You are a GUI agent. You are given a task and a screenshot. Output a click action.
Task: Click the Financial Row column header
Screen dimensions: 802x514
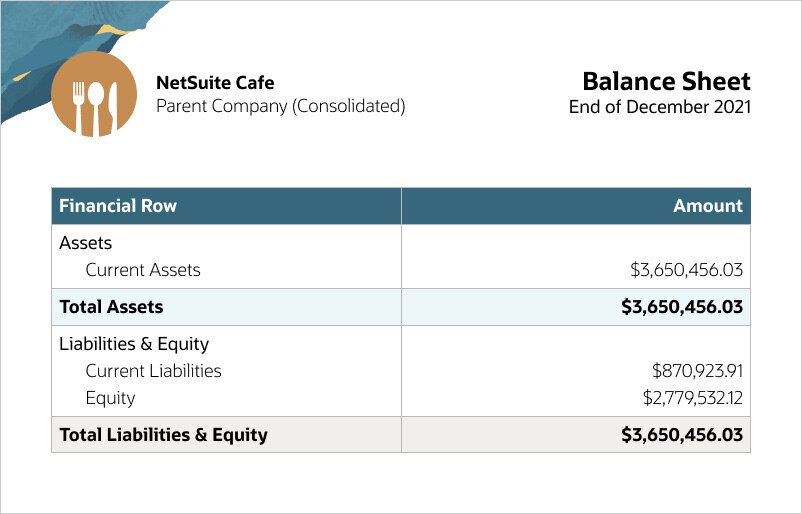click(118, 206)
